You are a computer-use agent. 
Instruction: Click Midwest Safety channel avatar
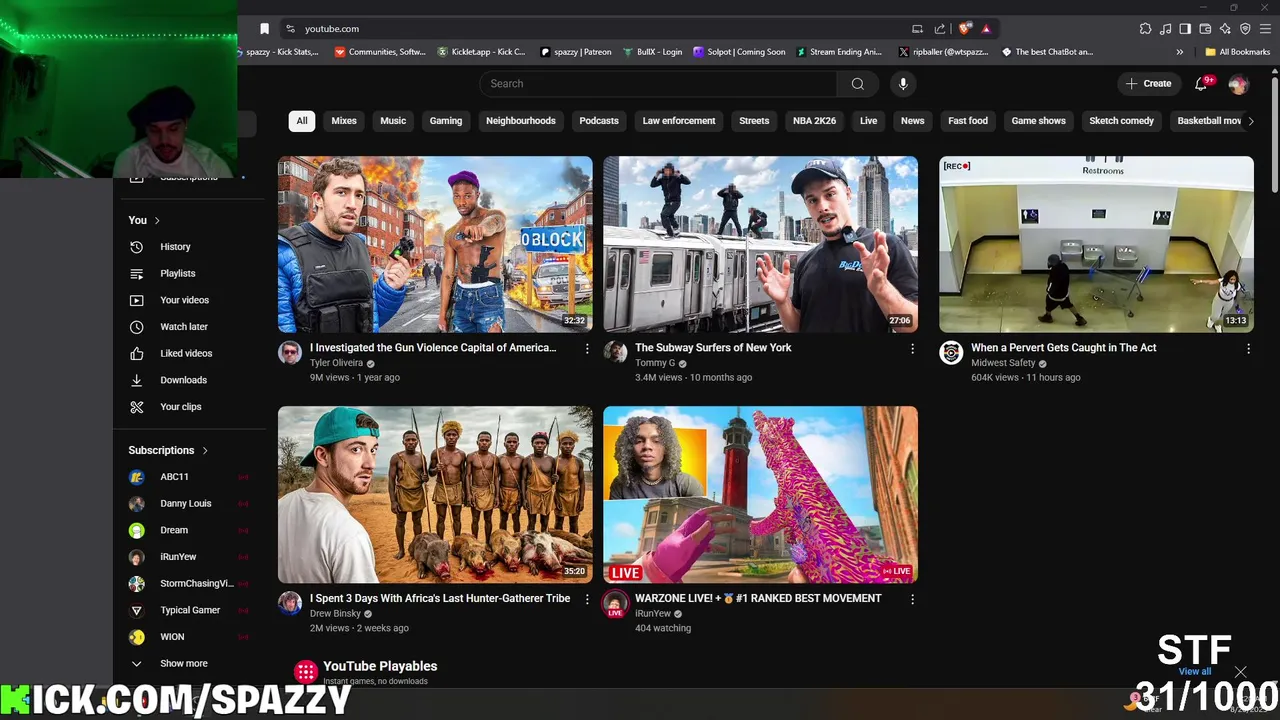click(x=951, y=352)
